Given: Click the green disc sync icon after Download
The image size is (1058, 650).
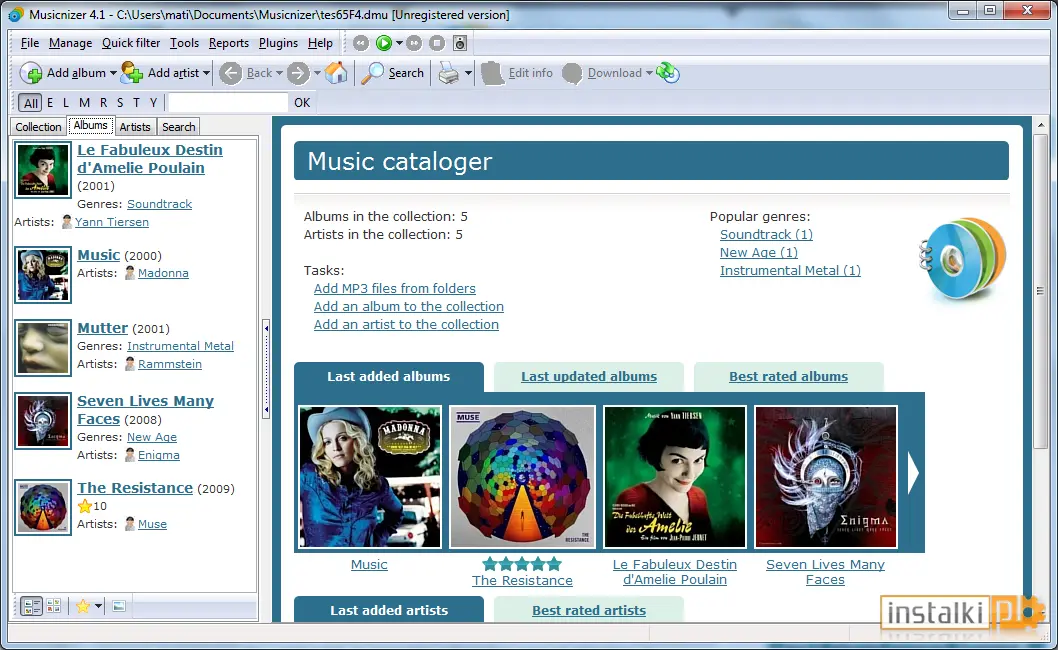Looking at the screenshot, I should [x=668, y=73].
